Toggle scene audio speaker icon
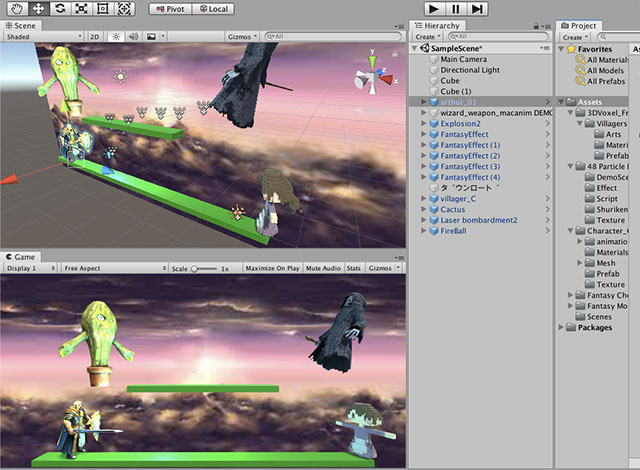Viewport: 640px width, 470px height. tap(133, 37)
